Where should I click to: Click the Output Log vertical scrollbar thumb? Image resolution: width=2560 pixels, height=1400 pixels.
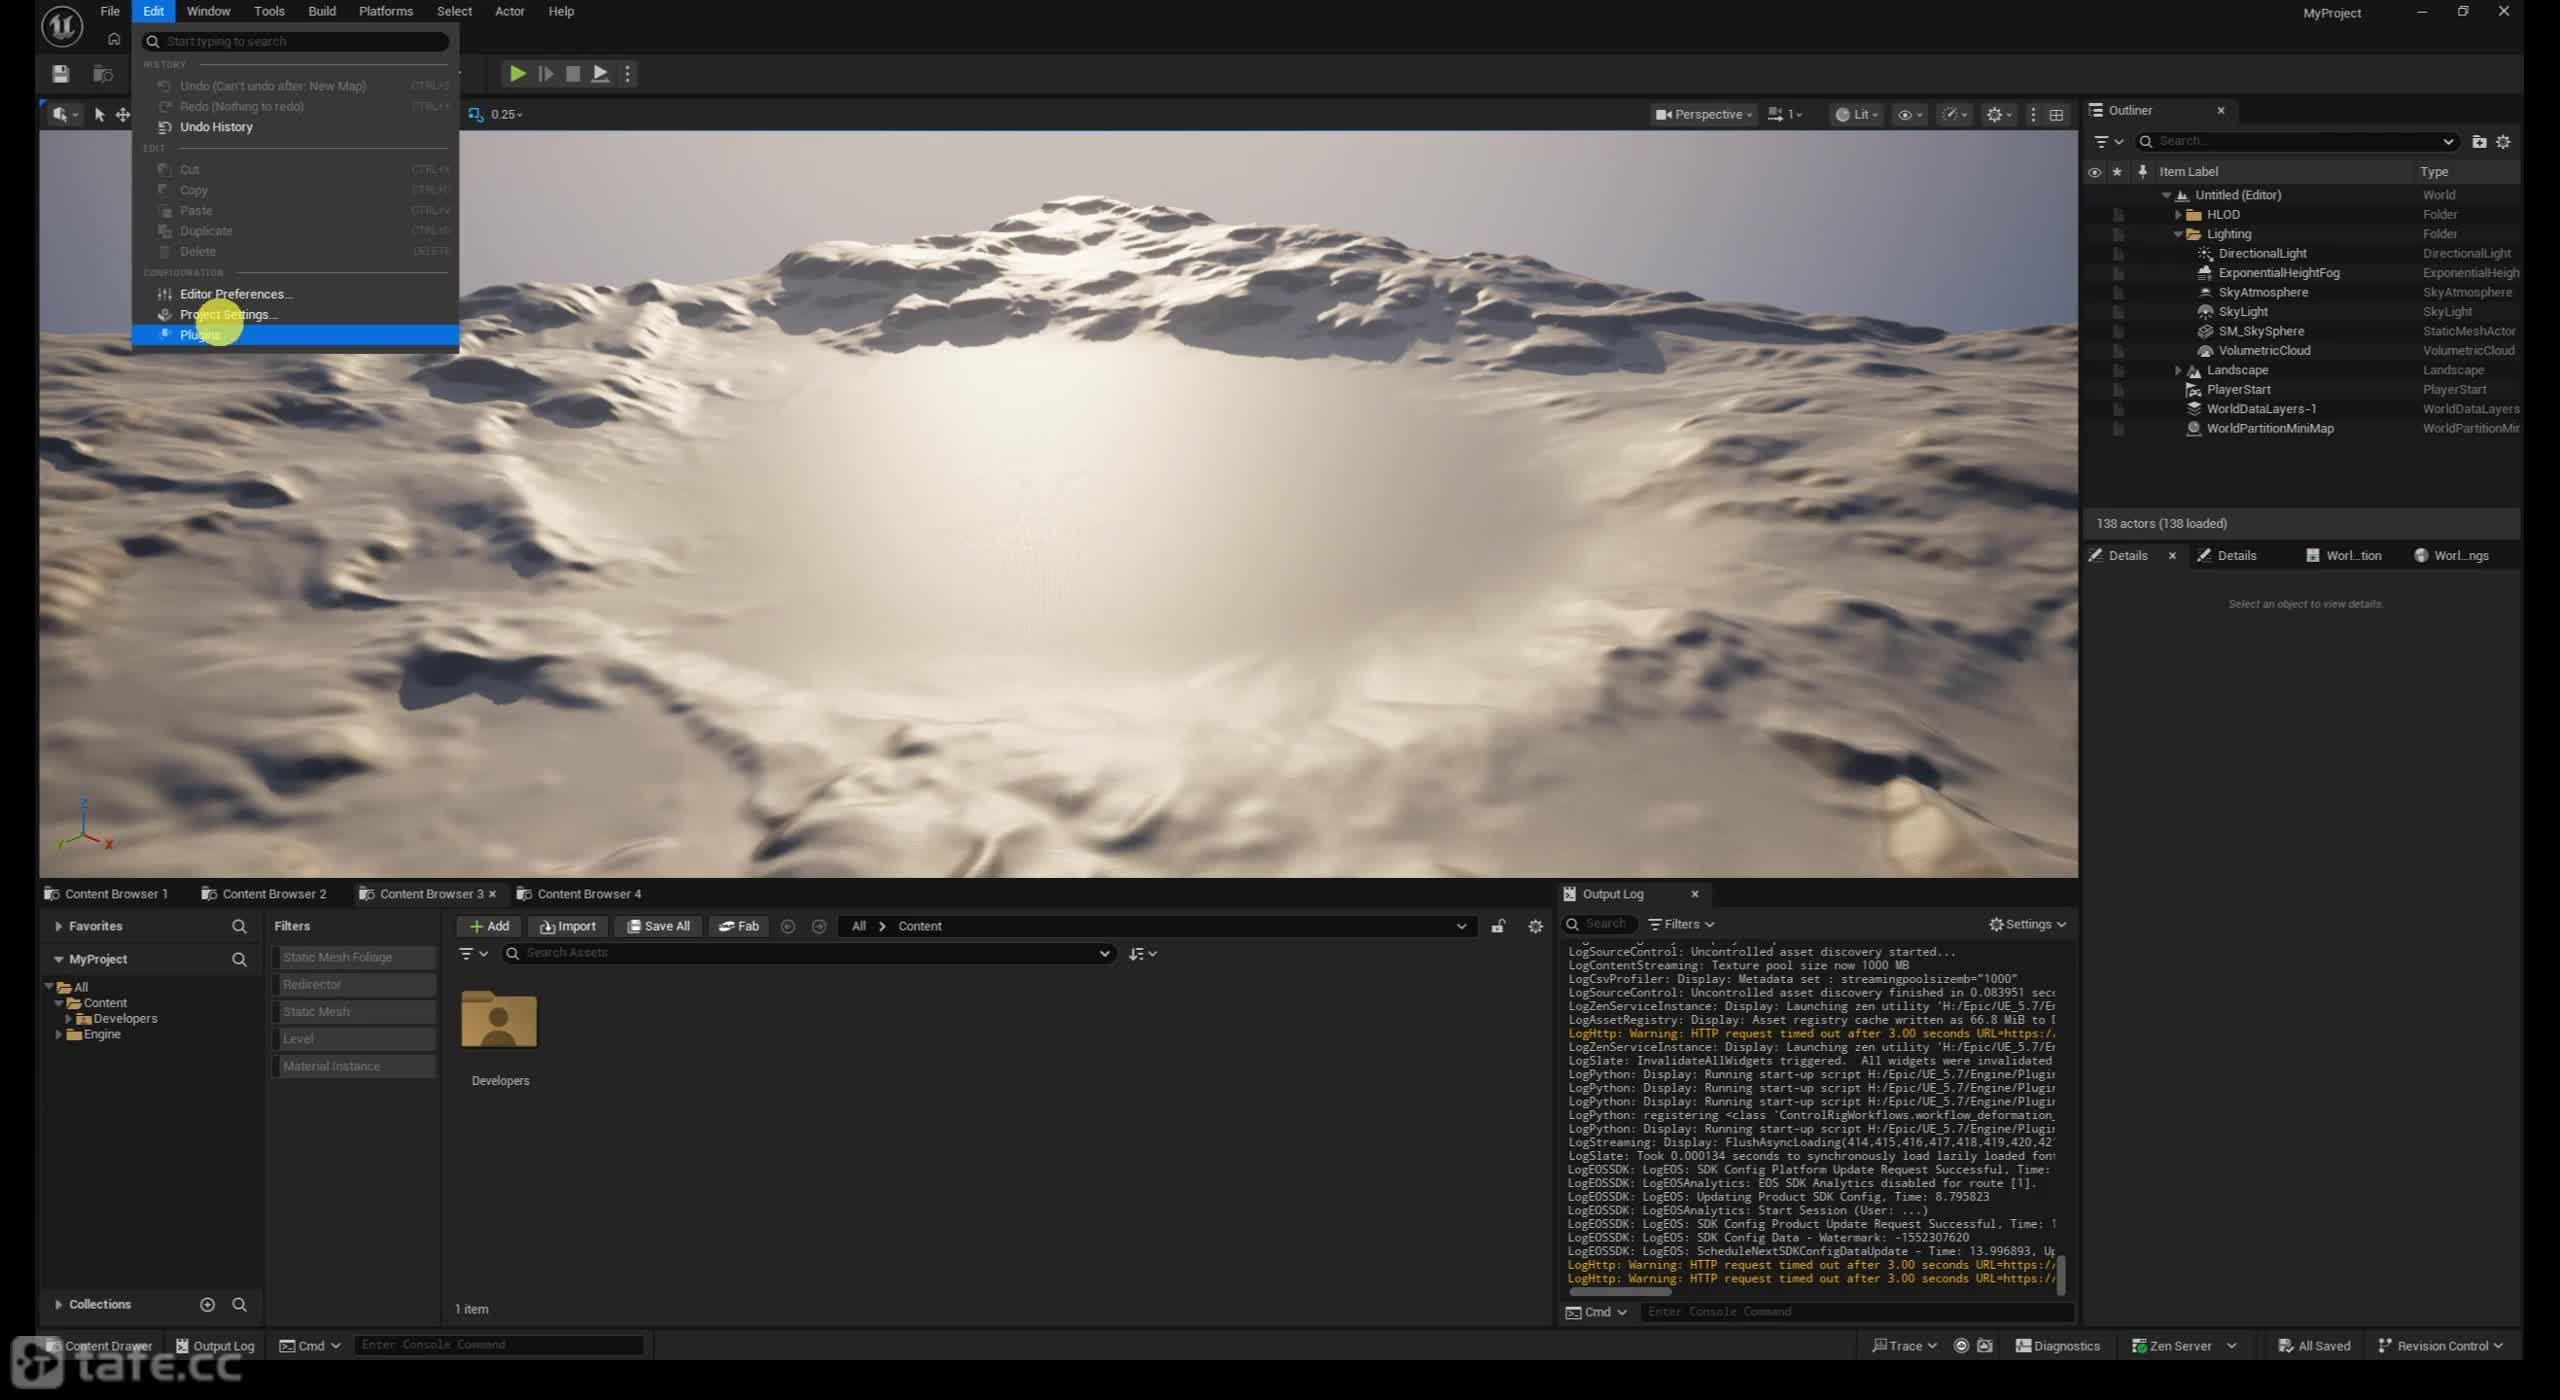coord(2061,1274)
